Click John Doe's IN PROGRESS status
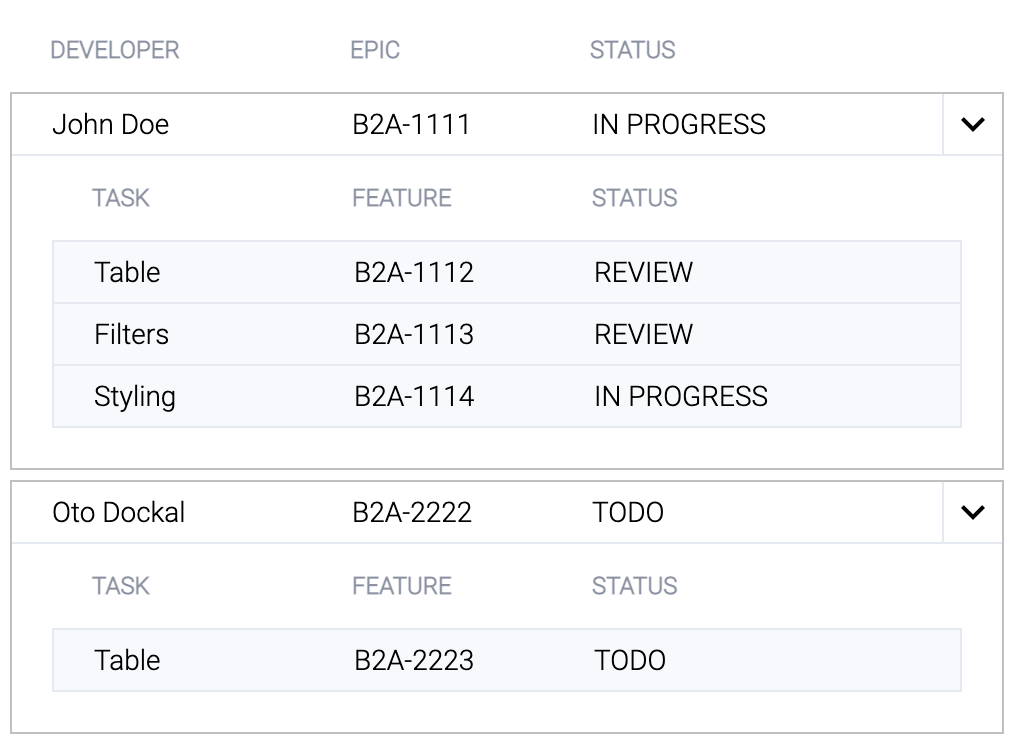 [679, 124]
